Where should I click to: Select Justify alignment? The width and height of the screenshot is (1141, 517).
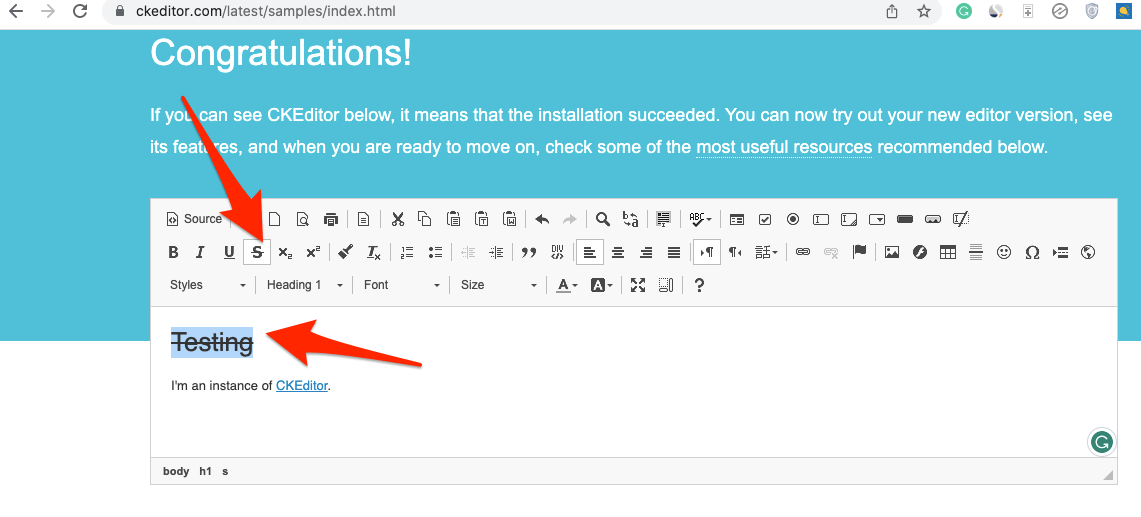[x=674, y=253]
